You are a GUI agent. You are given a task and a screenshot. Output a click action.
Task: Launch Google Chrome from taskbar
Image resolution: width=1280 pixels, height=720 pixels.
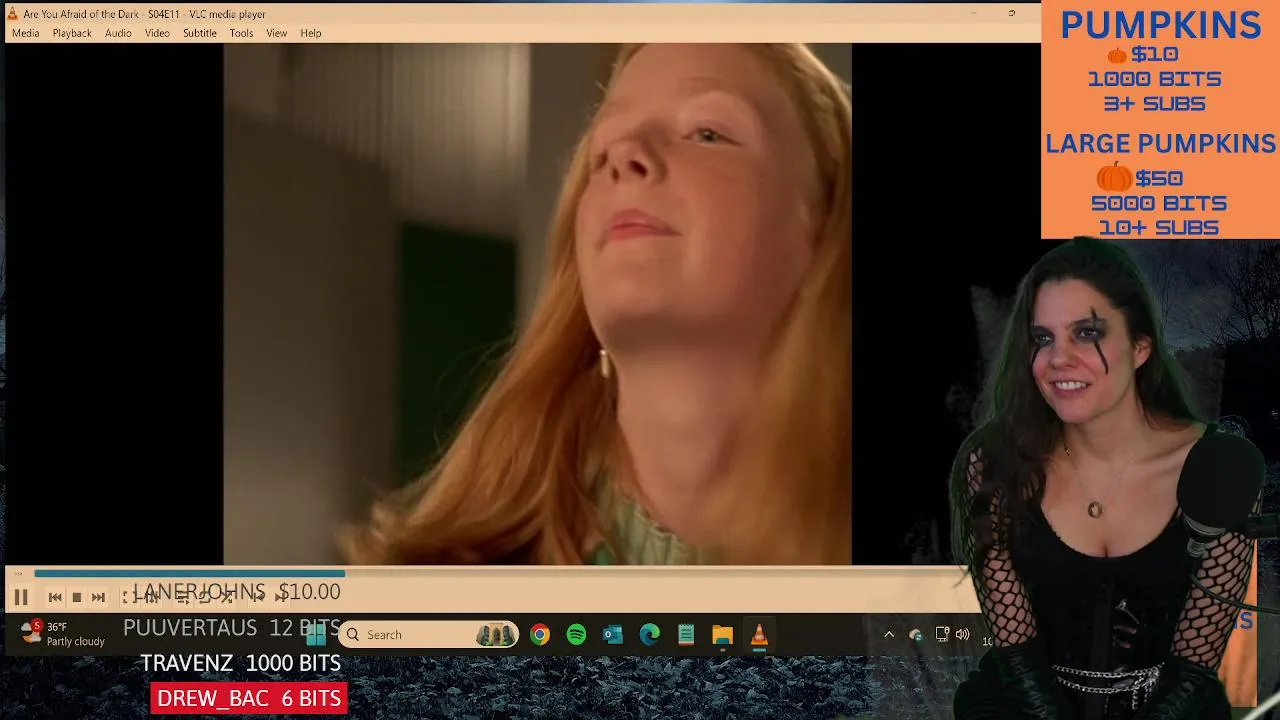pyautogui.click(x=540, y=634)
